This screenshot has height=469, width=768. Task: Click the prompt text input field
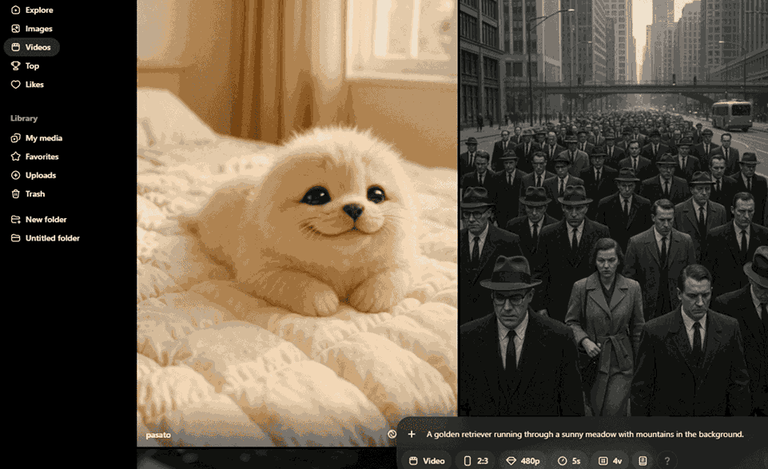[585, 434]
